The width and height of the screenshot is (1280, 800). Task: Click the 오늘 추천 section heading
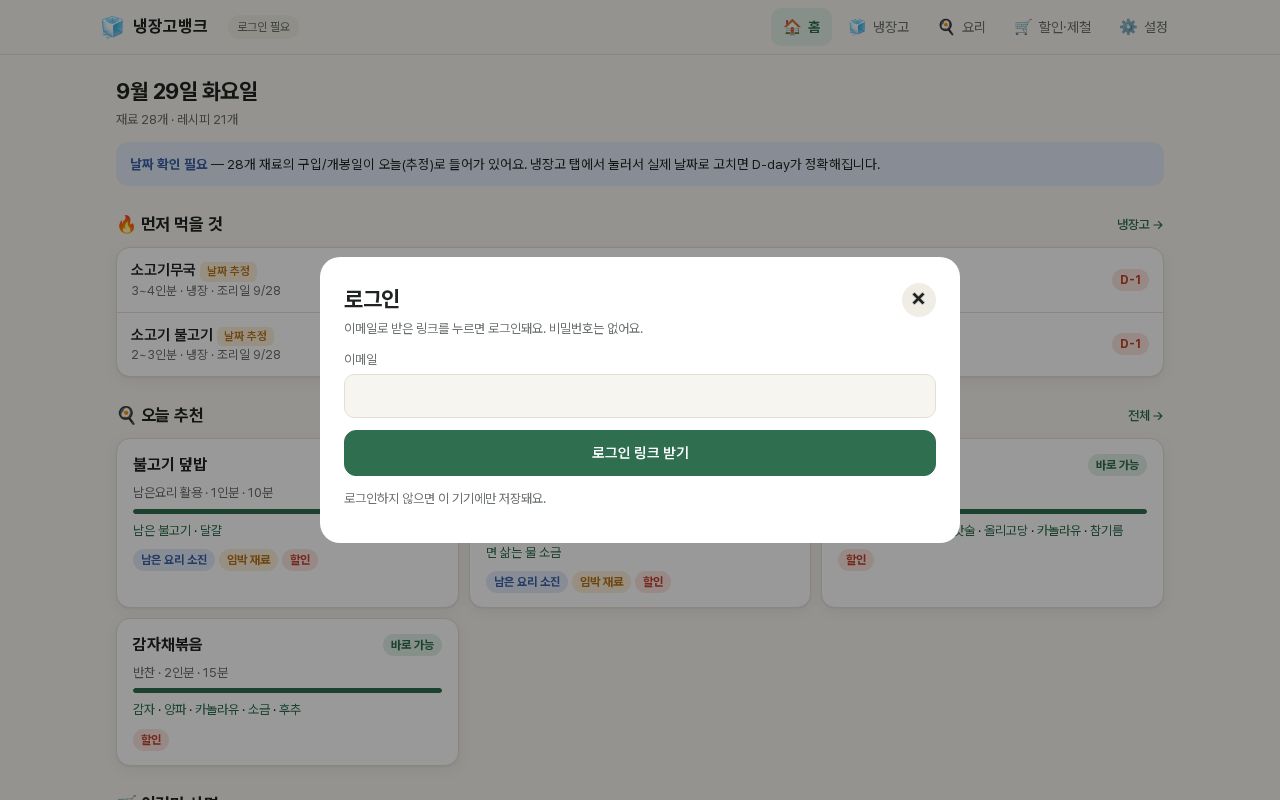click(160, 415)
